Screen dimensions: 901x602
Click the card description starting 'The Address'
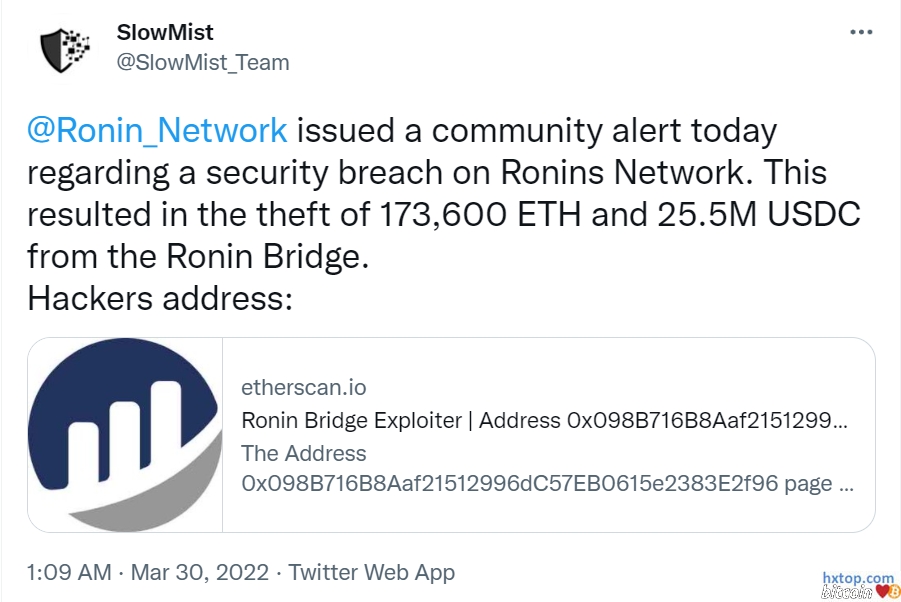point(304,453)
